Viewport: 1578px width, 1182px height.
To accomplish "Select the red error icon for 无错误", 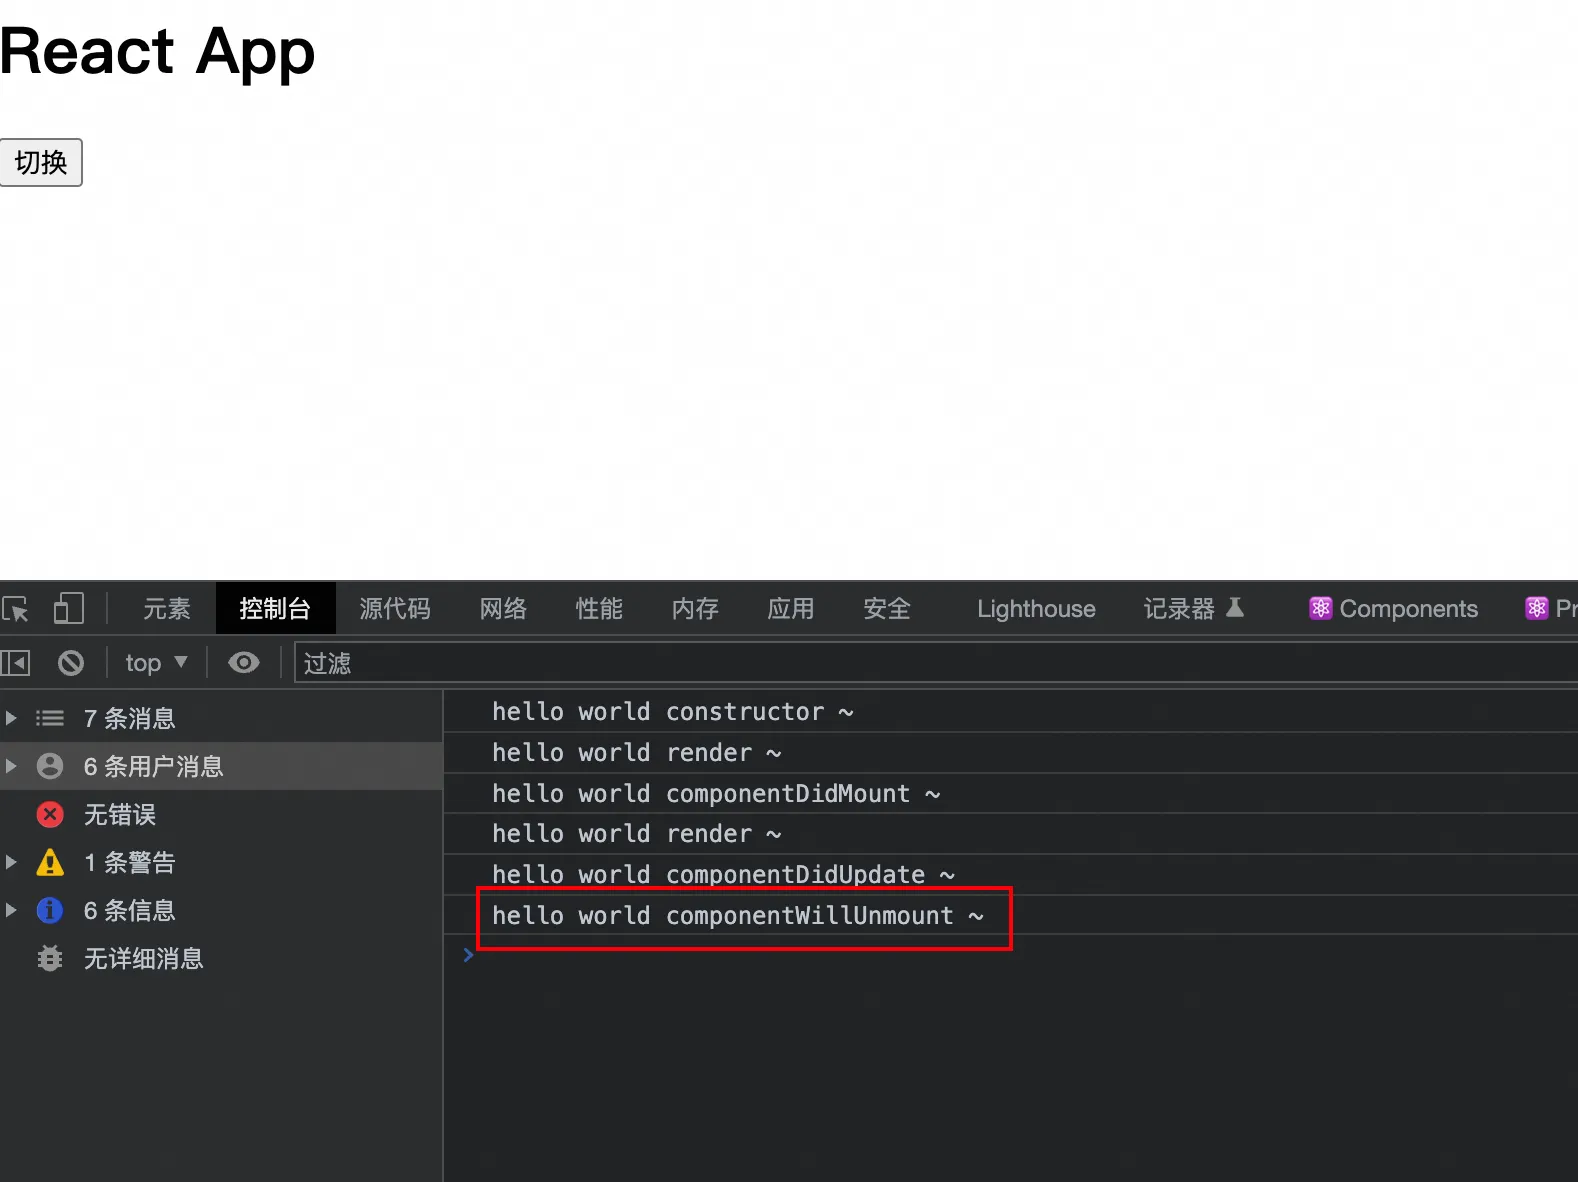I will 50,815.
